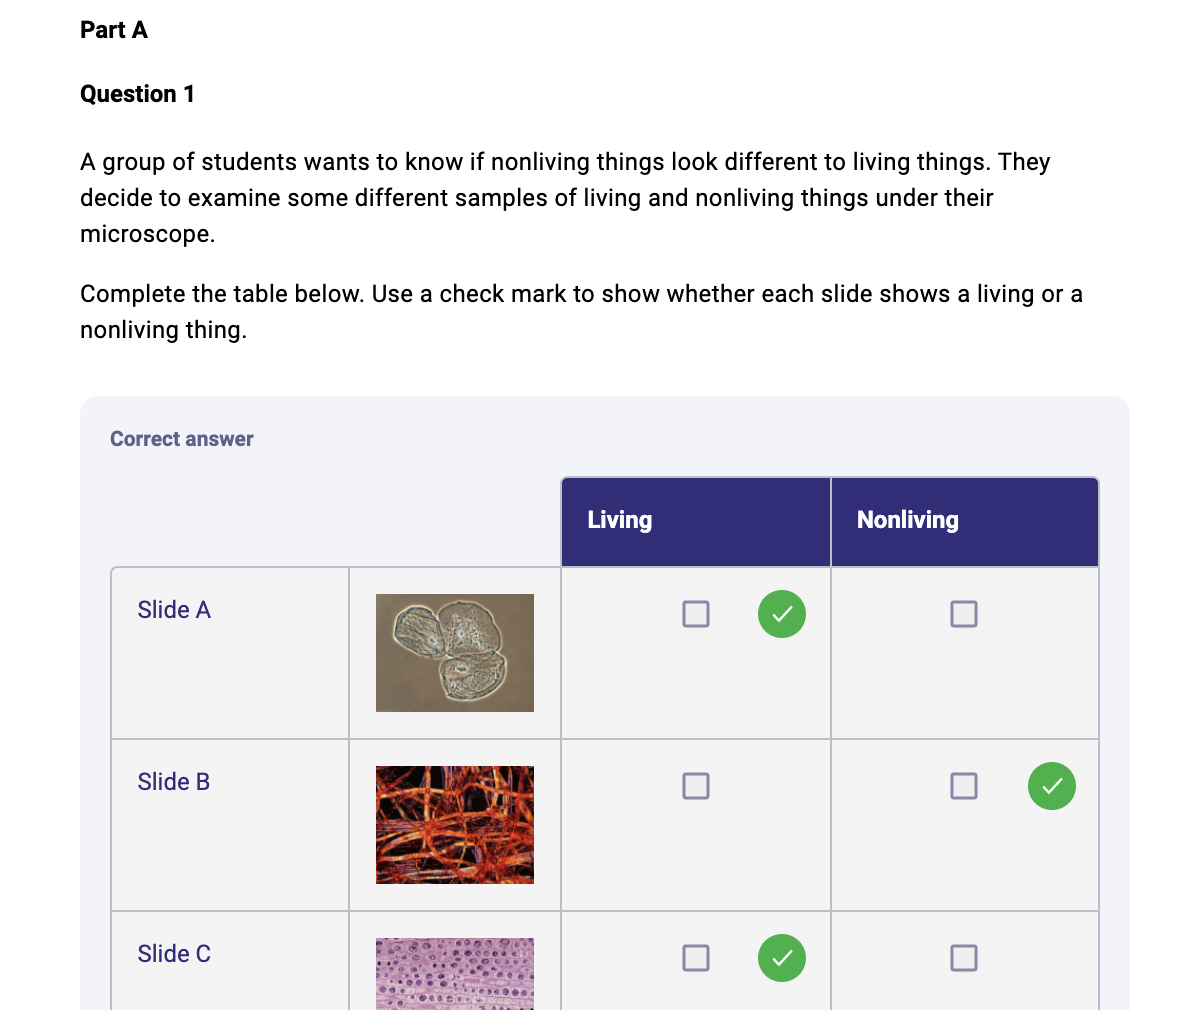The image size is (1194, 1010).
Task: Mark Slide C as Living
Action: 695,958
